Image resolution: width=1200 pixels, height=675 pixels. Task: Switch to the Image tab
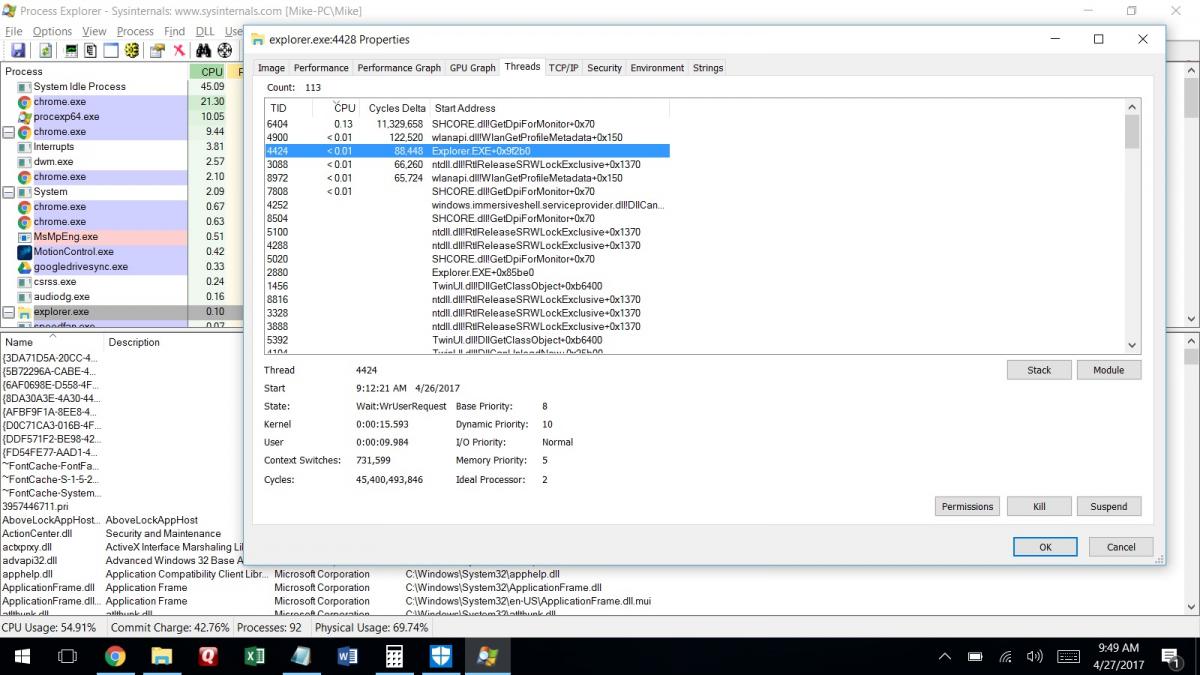271,68
